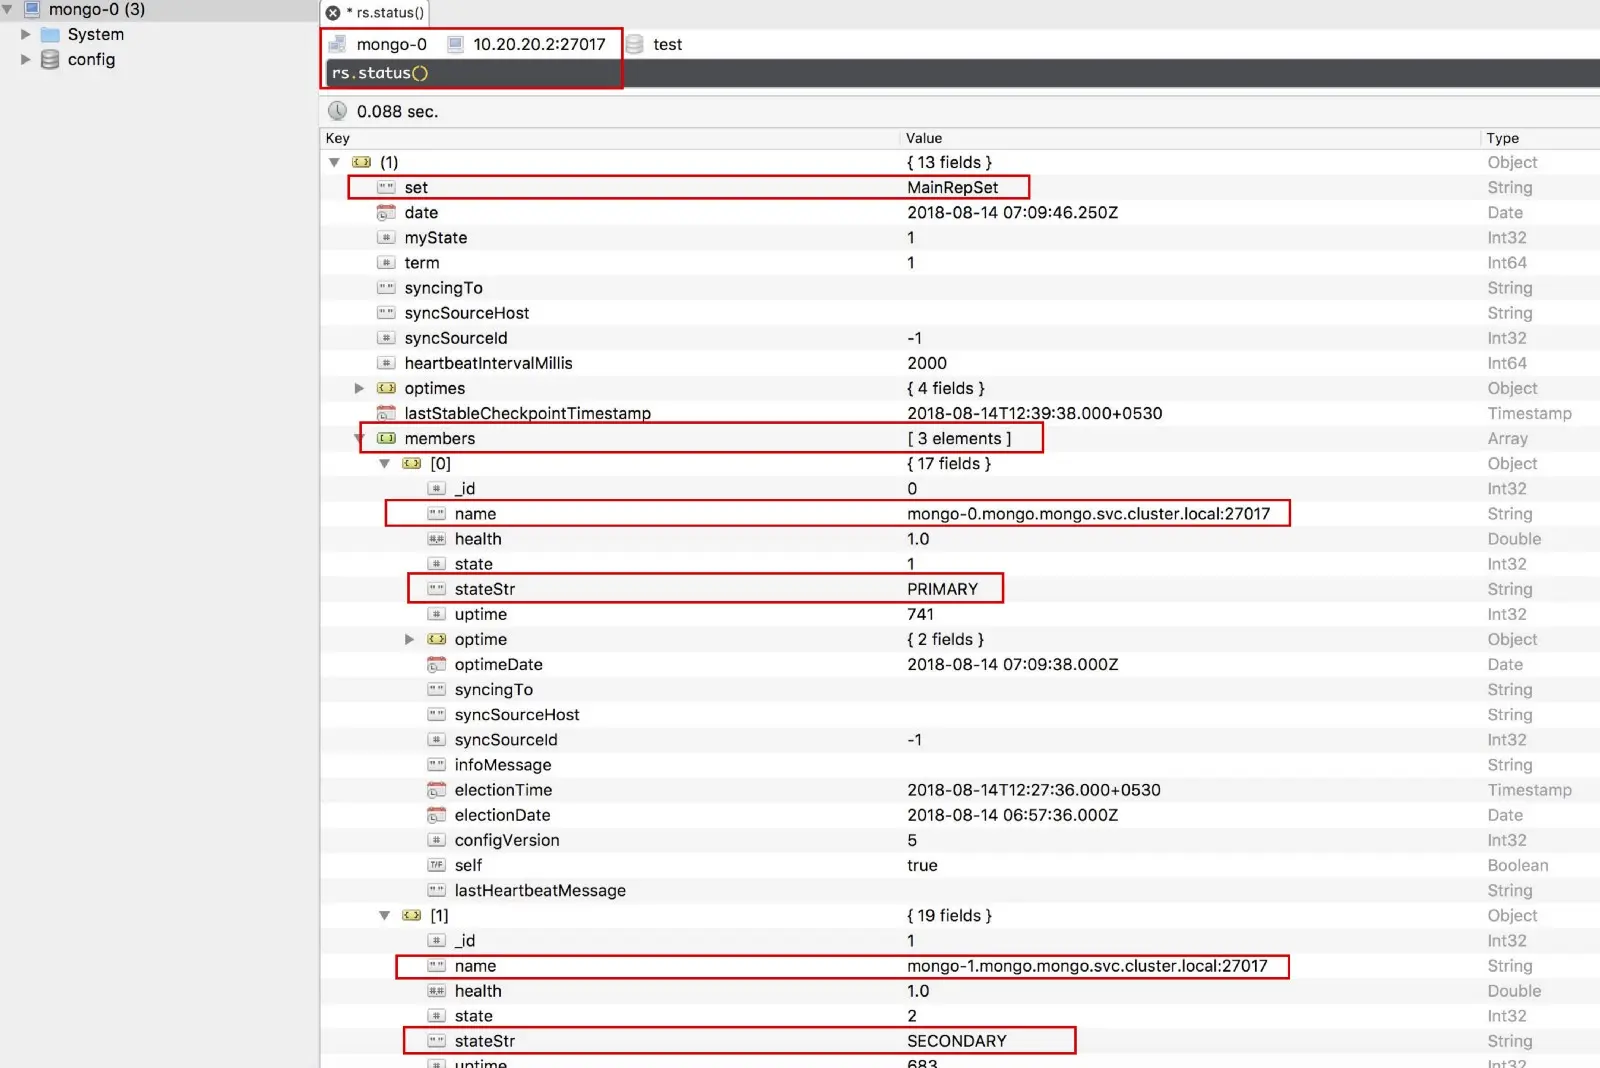1600x1068 pixels.
Task: Switch to the rs.status() query tab
Action: click(x=375, y=13)
